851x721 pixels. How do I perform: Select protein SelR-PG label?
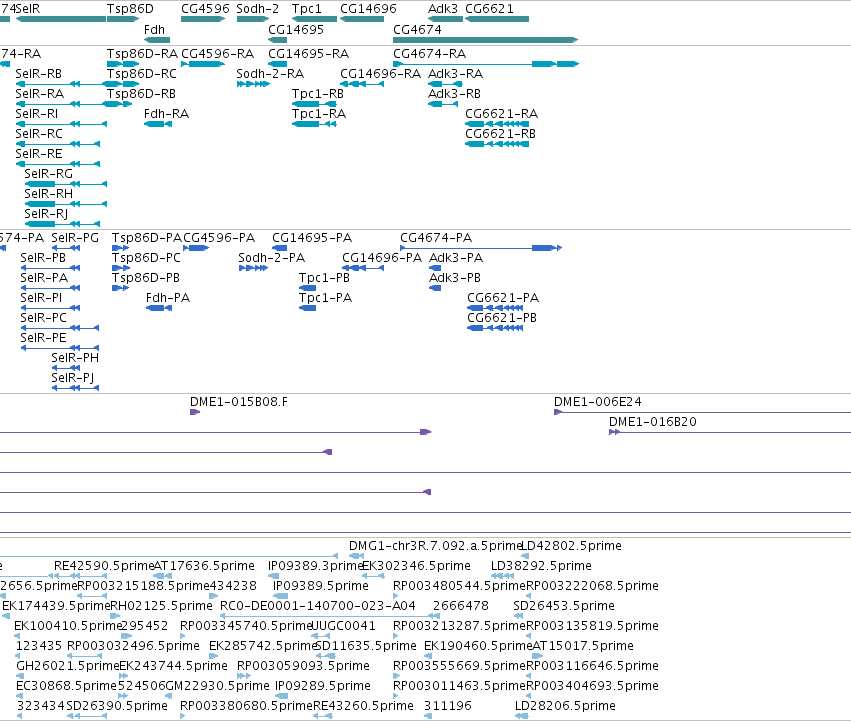coord(75,237)
